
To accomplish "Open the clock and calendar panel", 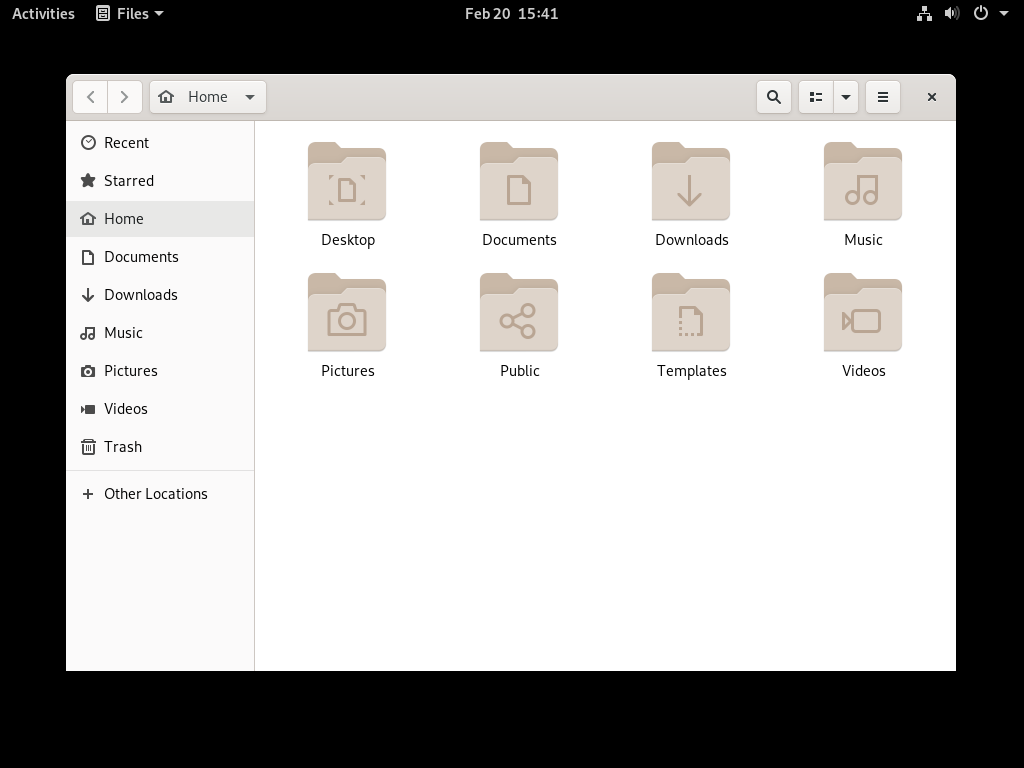I will click(511, 14).
